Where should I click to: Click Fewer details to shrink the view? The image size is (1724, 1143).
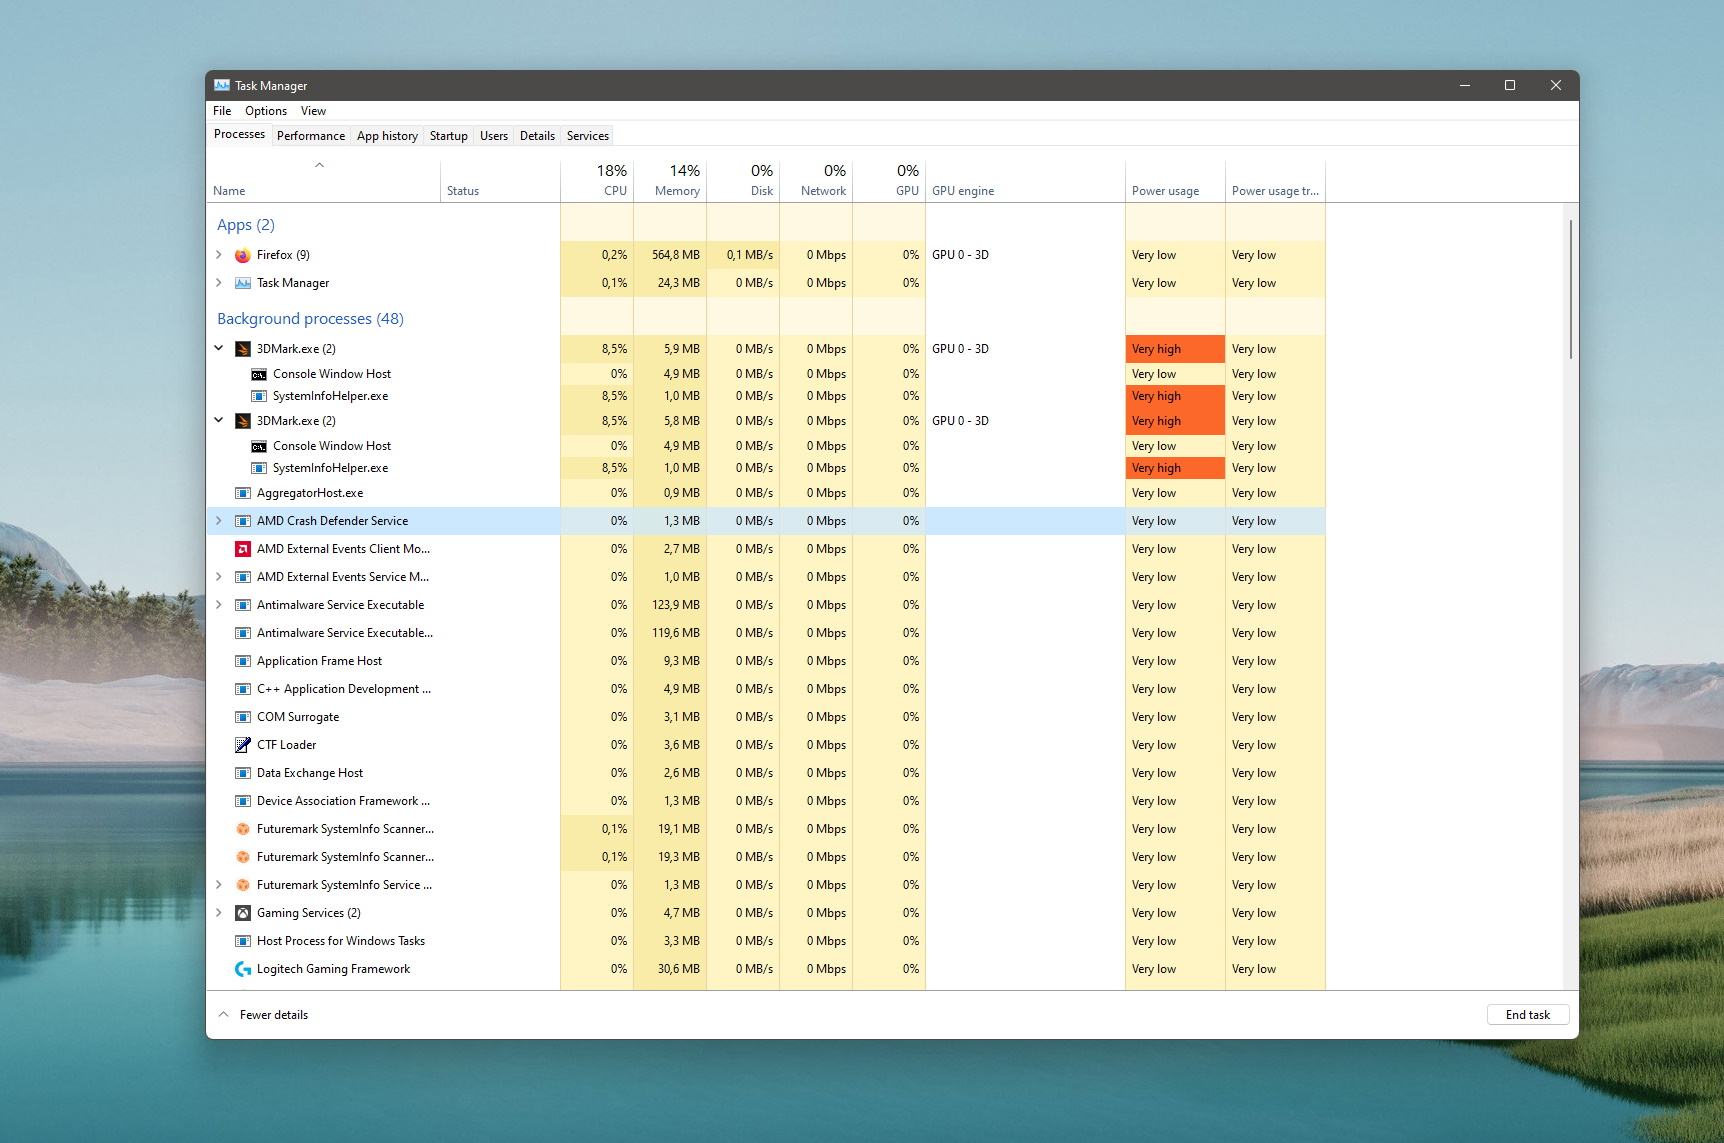tap(263, 1014)
